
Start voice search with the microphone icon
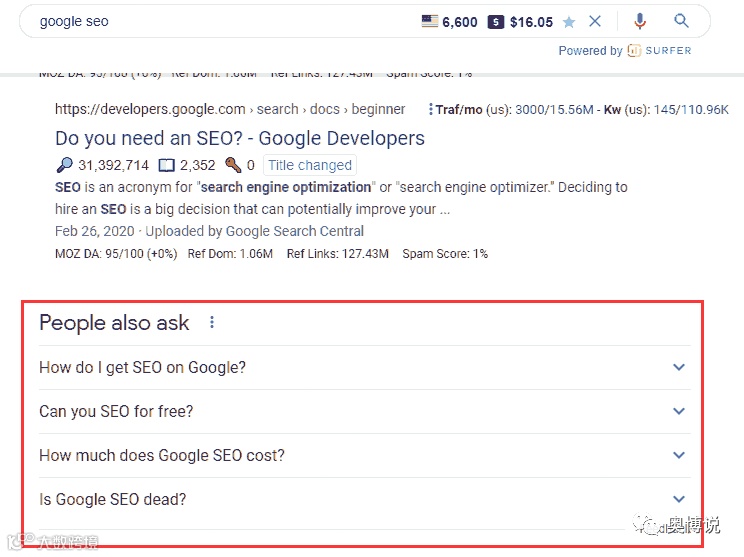click(640, 21)
